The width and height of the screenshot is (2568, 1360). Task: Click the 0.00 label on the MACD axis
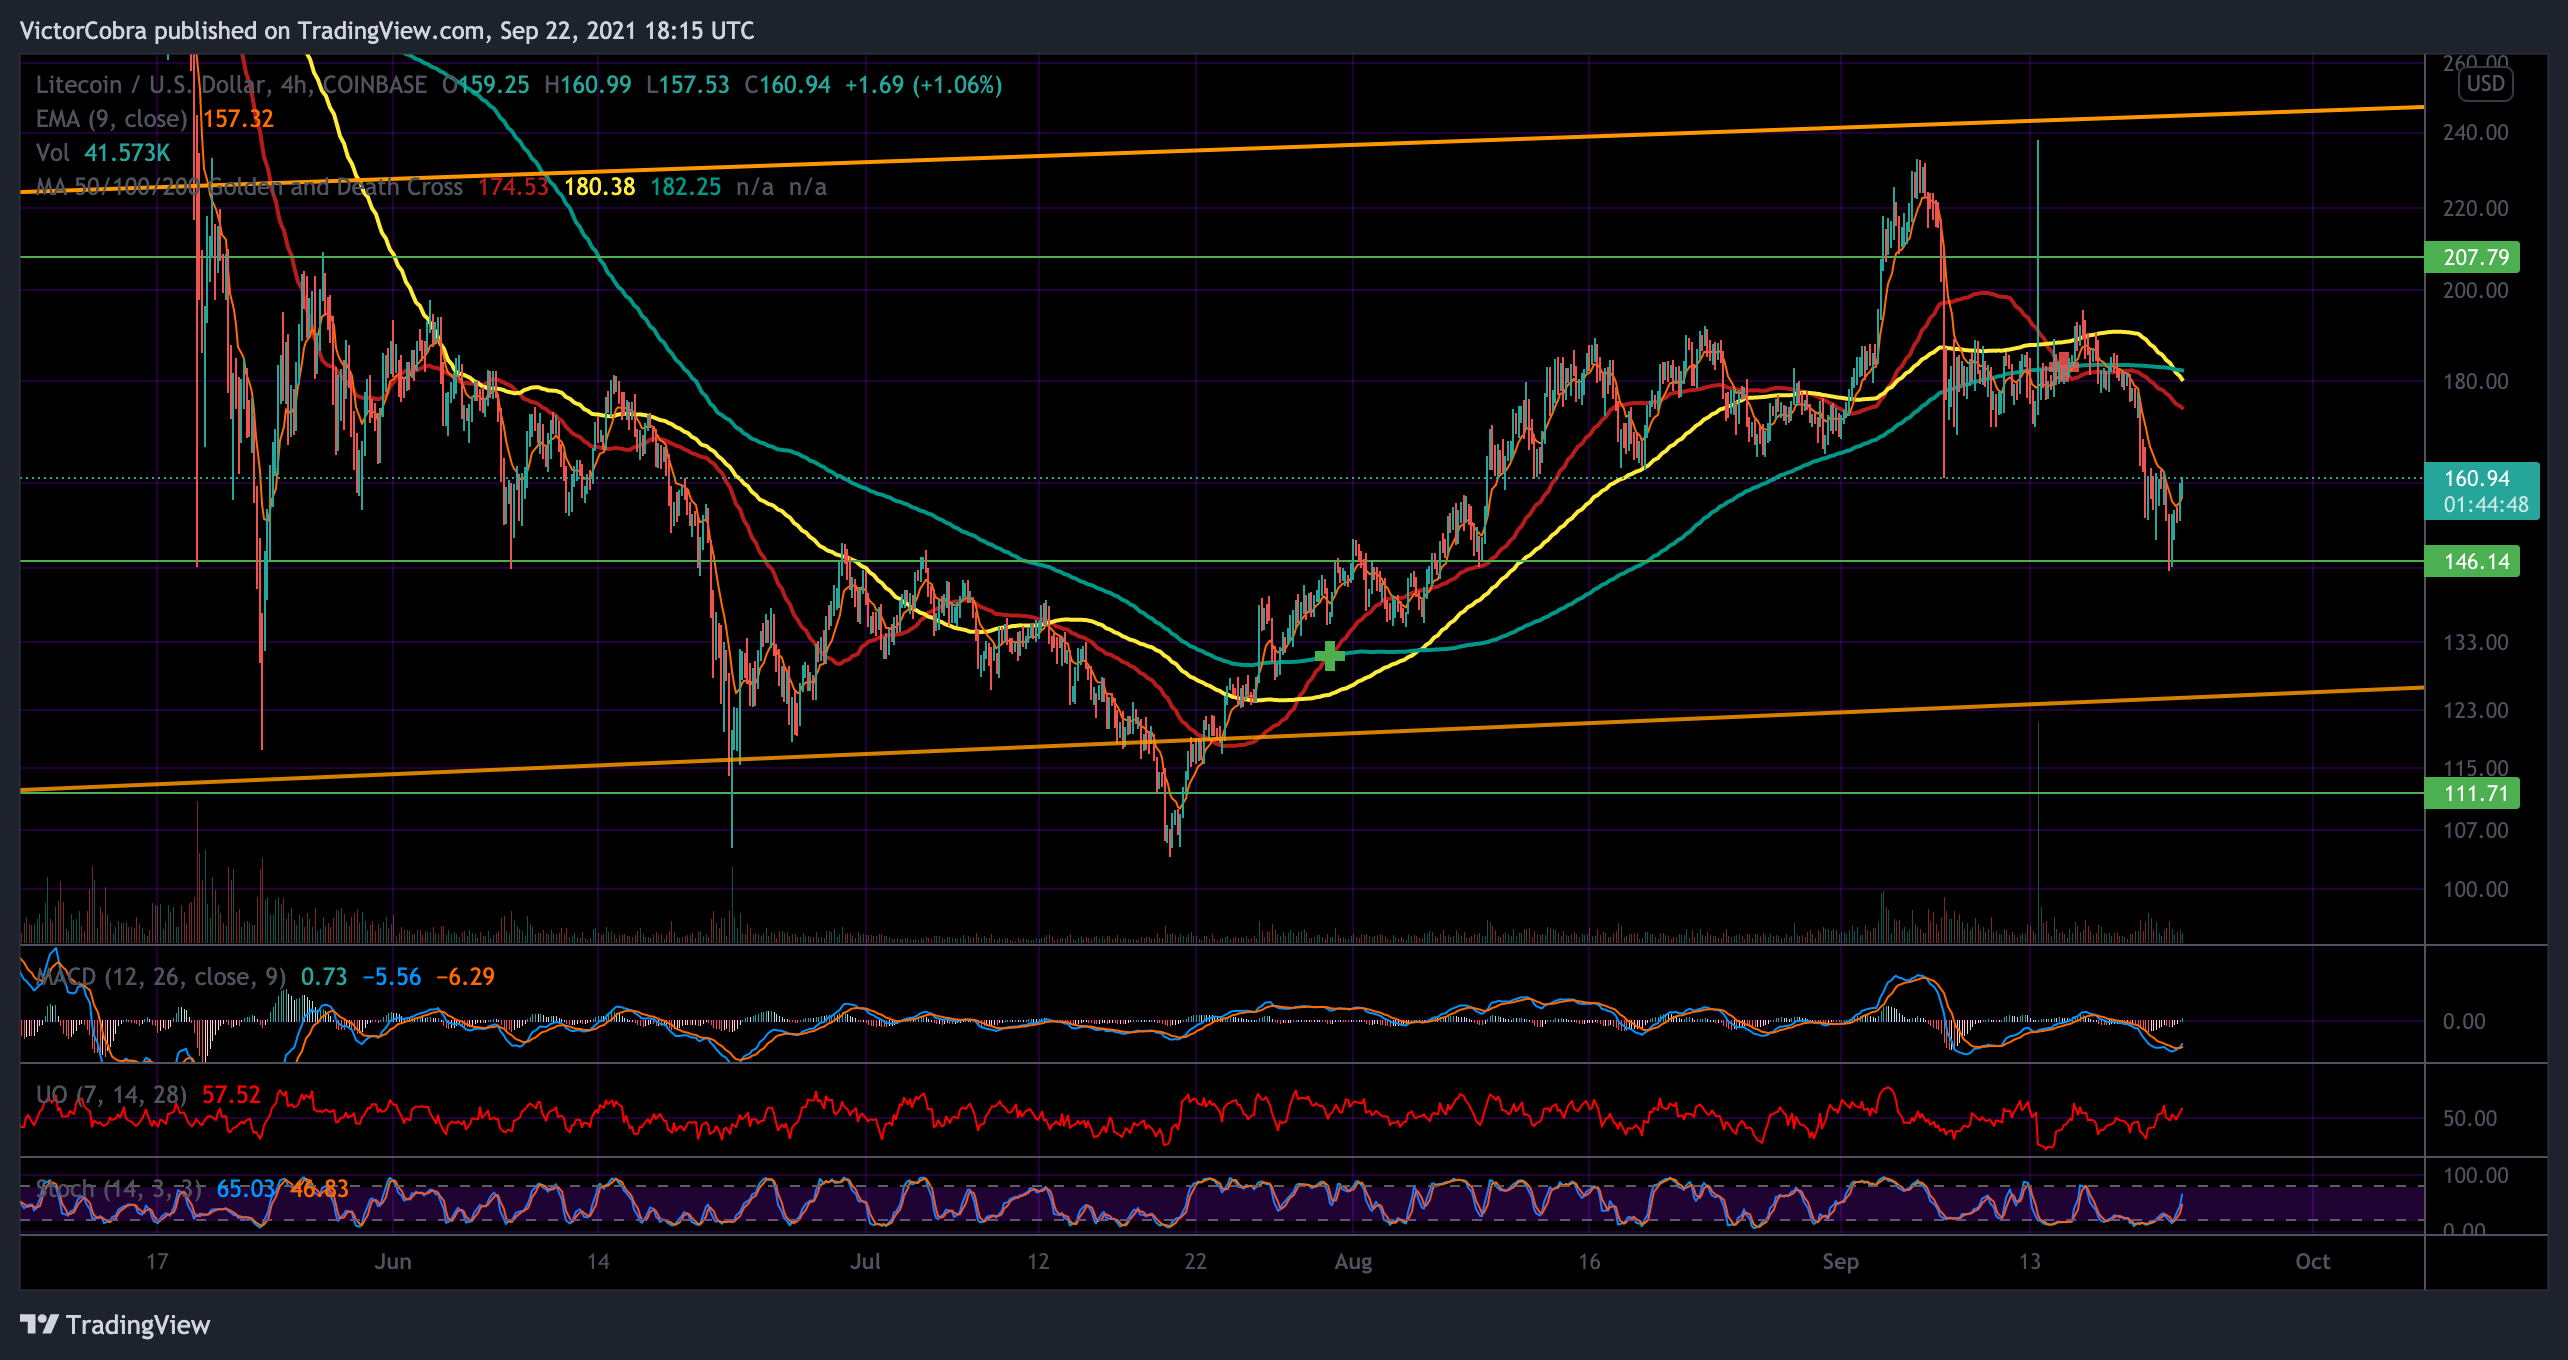[2463, 1022]
